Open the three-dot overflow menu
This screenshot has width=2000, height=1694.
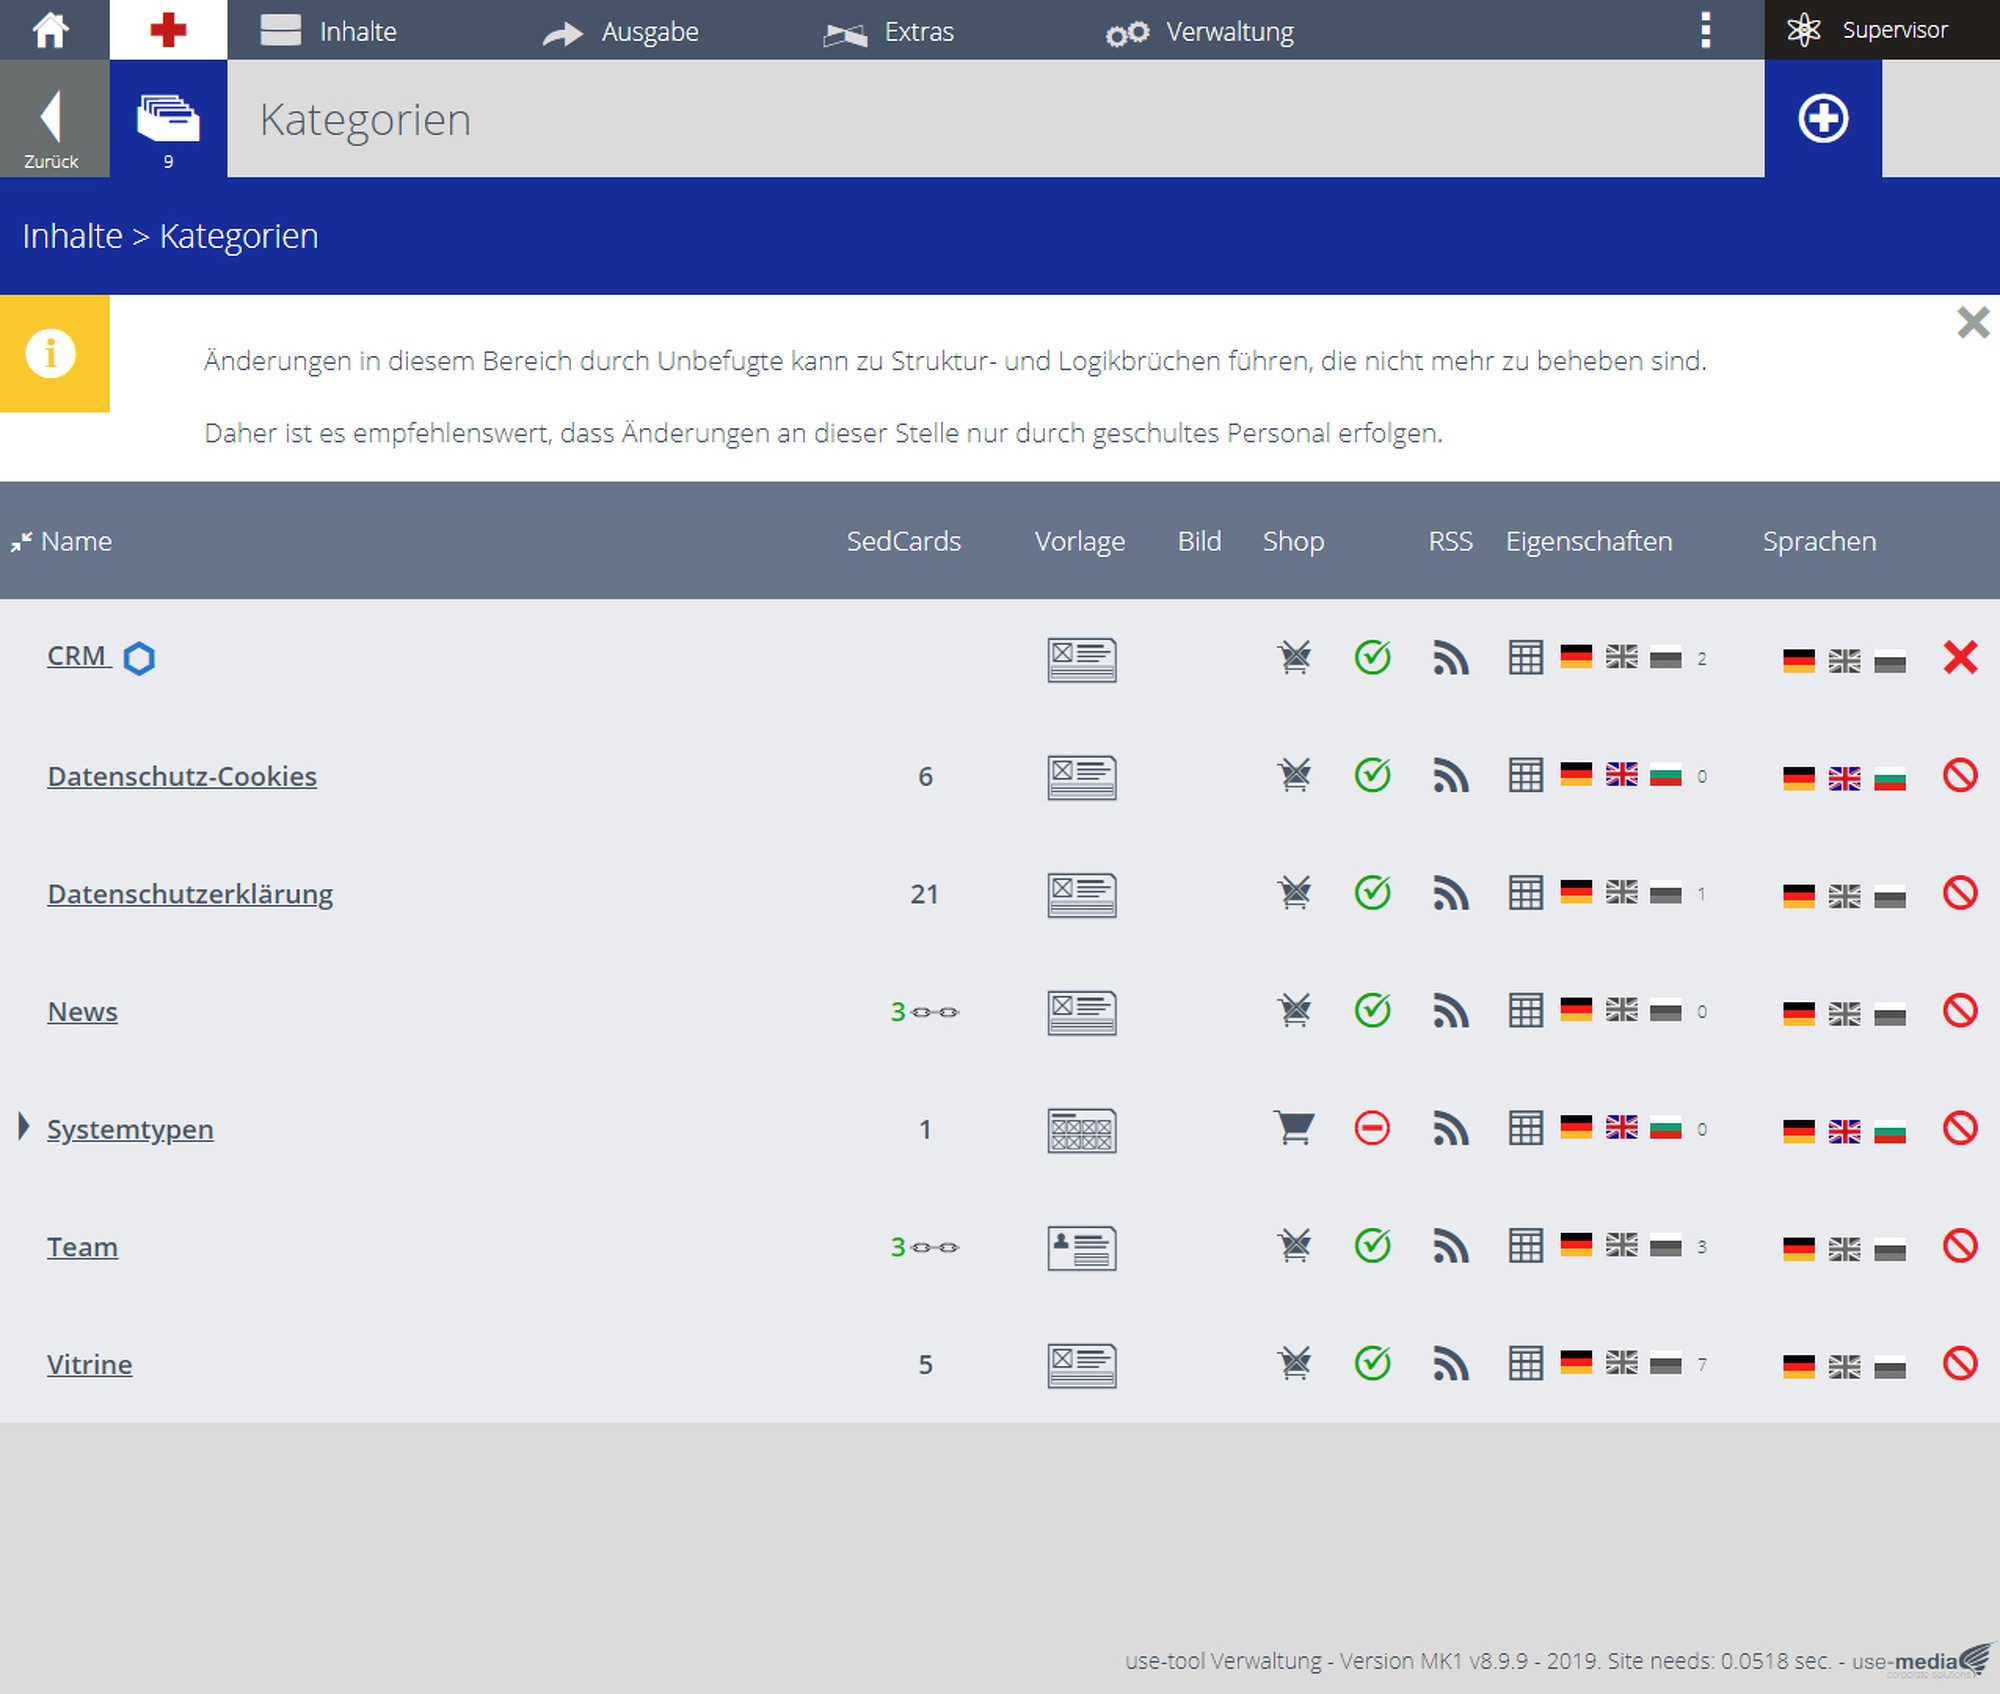coord(1706,30)
